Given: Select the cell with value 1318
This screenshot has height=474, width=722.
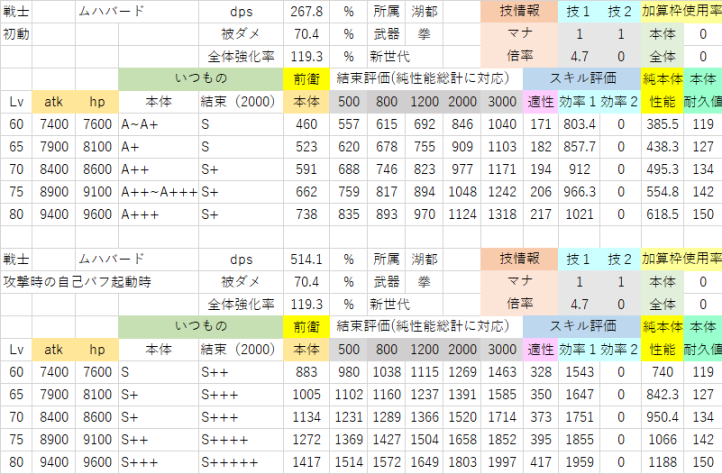Looking at the screenshot, I should (502, 215).
